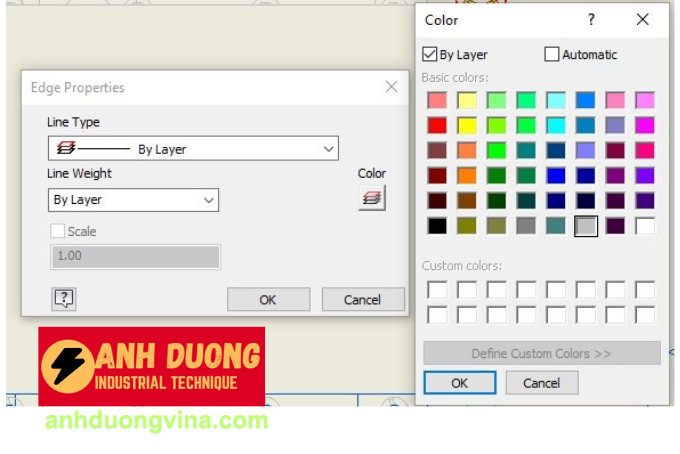The image size is (680, 454).
Task: Enable the Automatic color checkbox
Action: (552, 55)
